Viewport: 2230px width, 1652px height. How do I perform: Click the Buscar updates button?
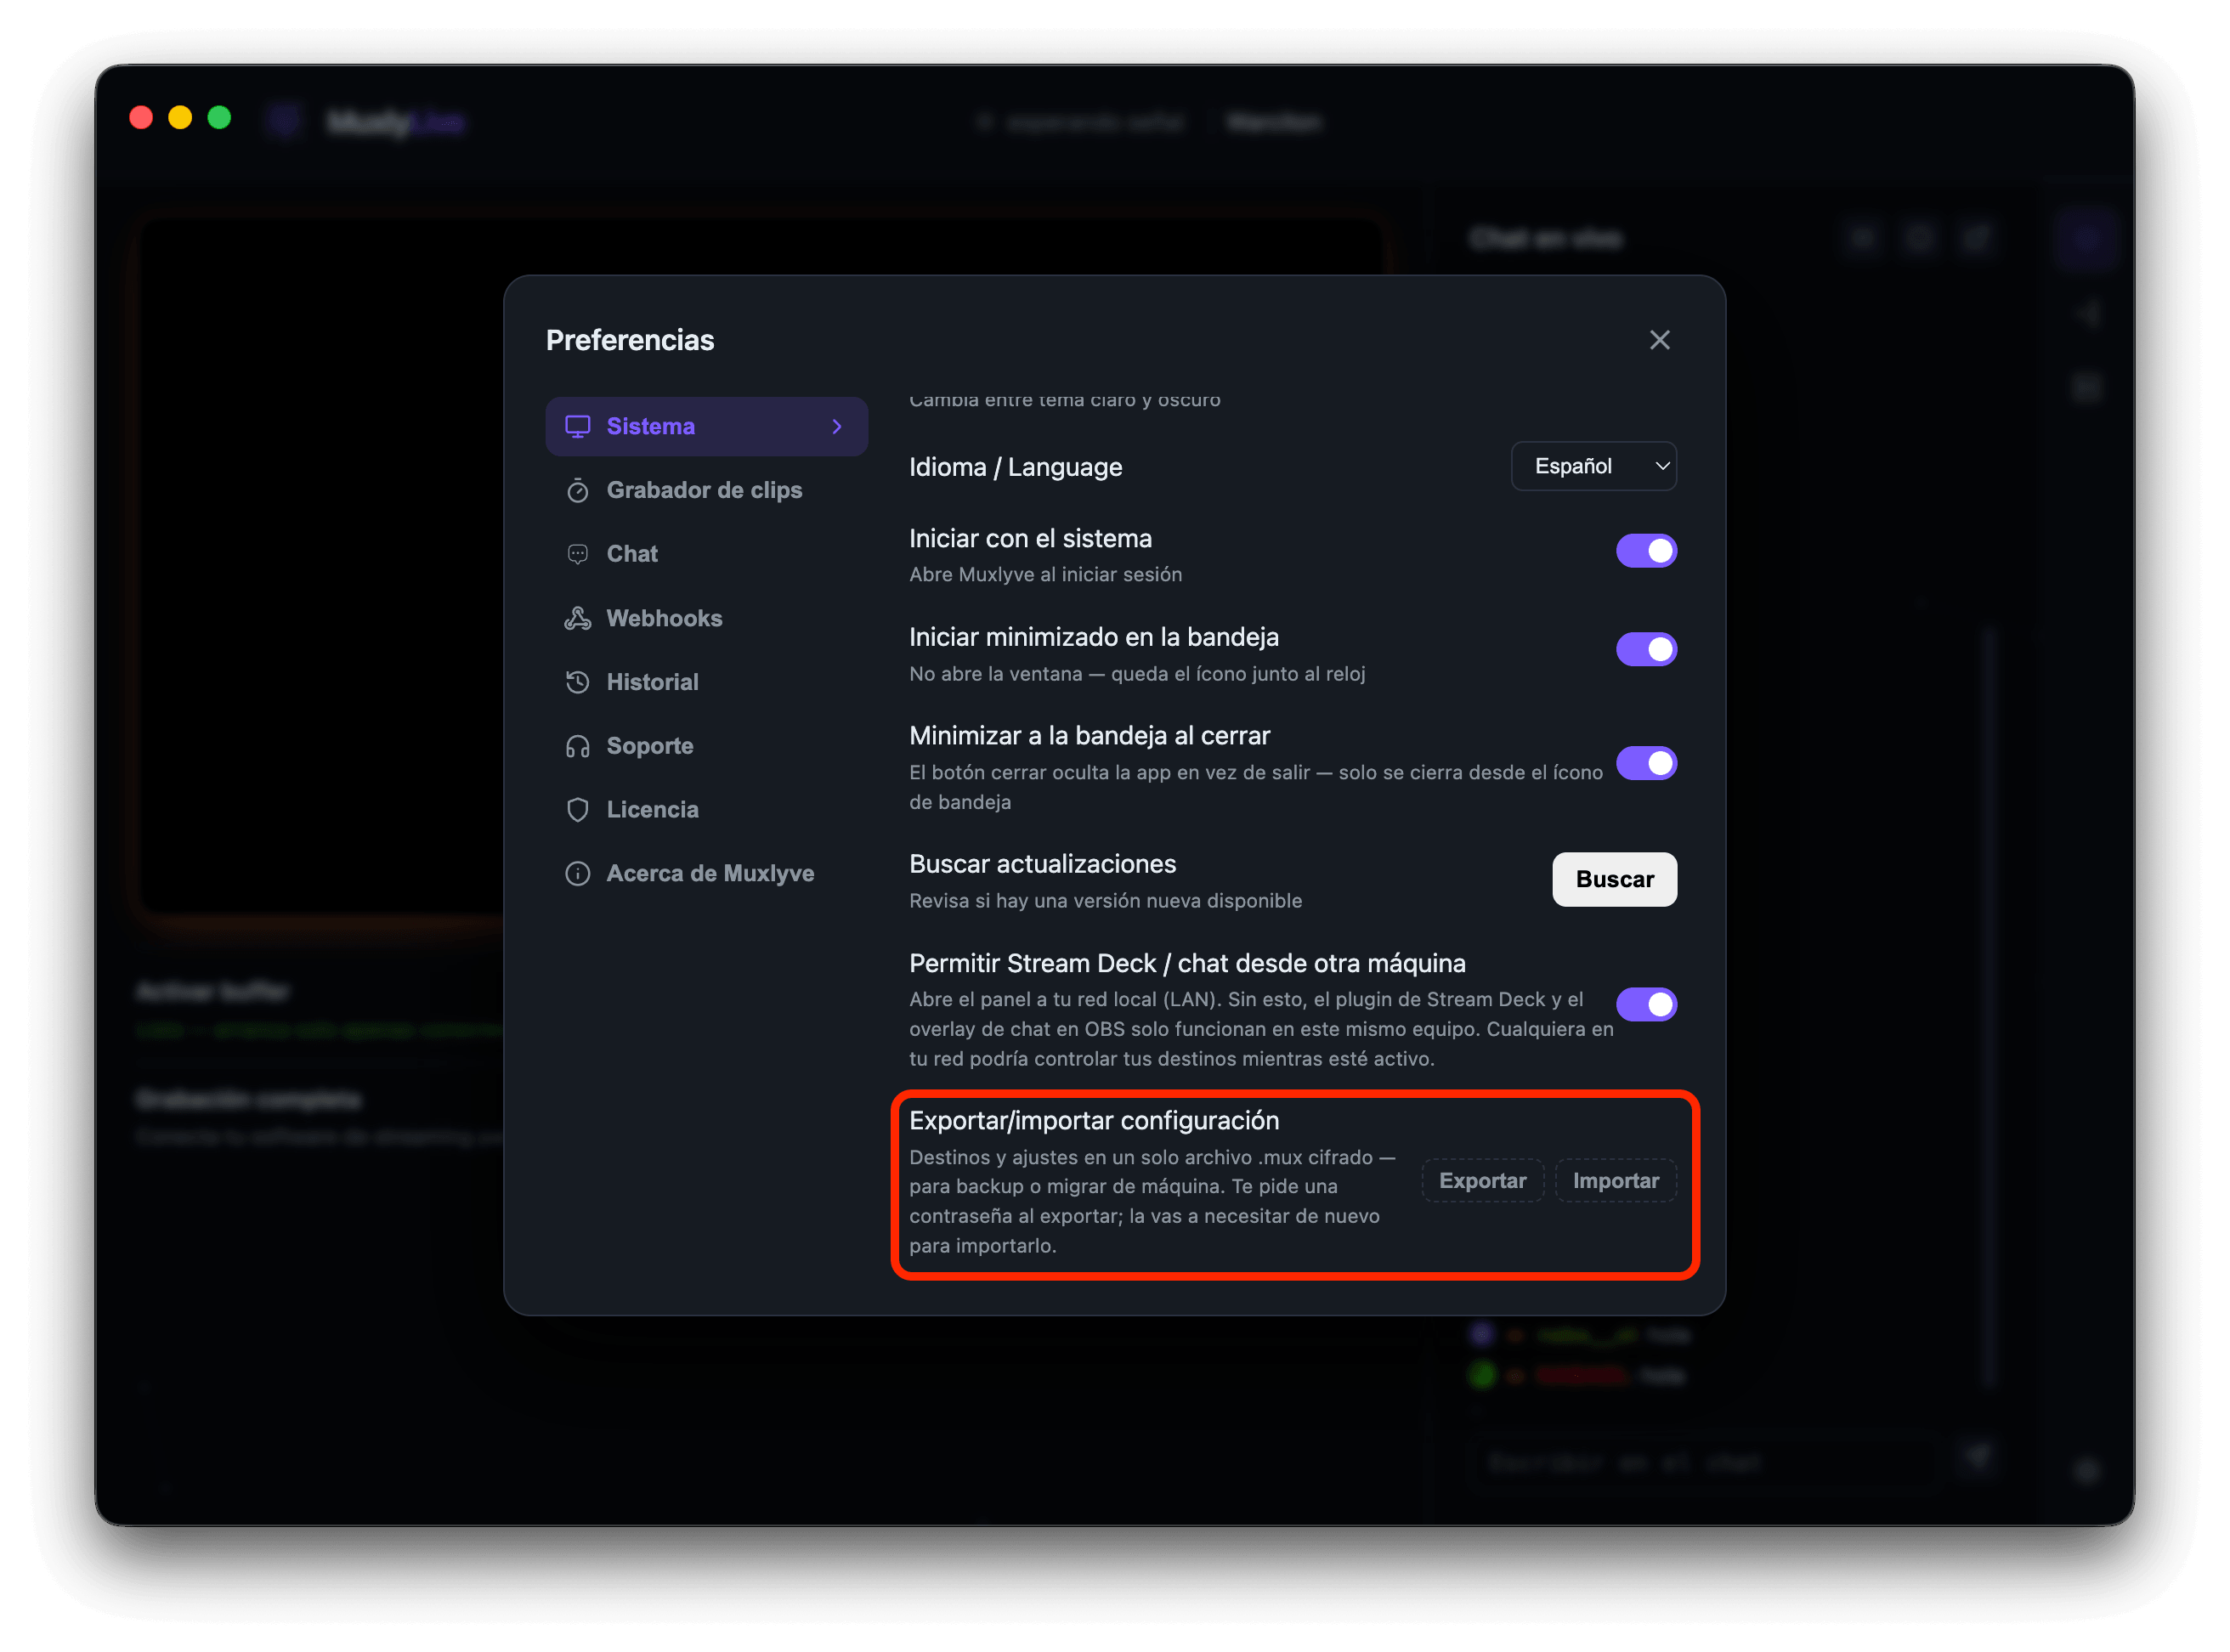(1615, 880)
